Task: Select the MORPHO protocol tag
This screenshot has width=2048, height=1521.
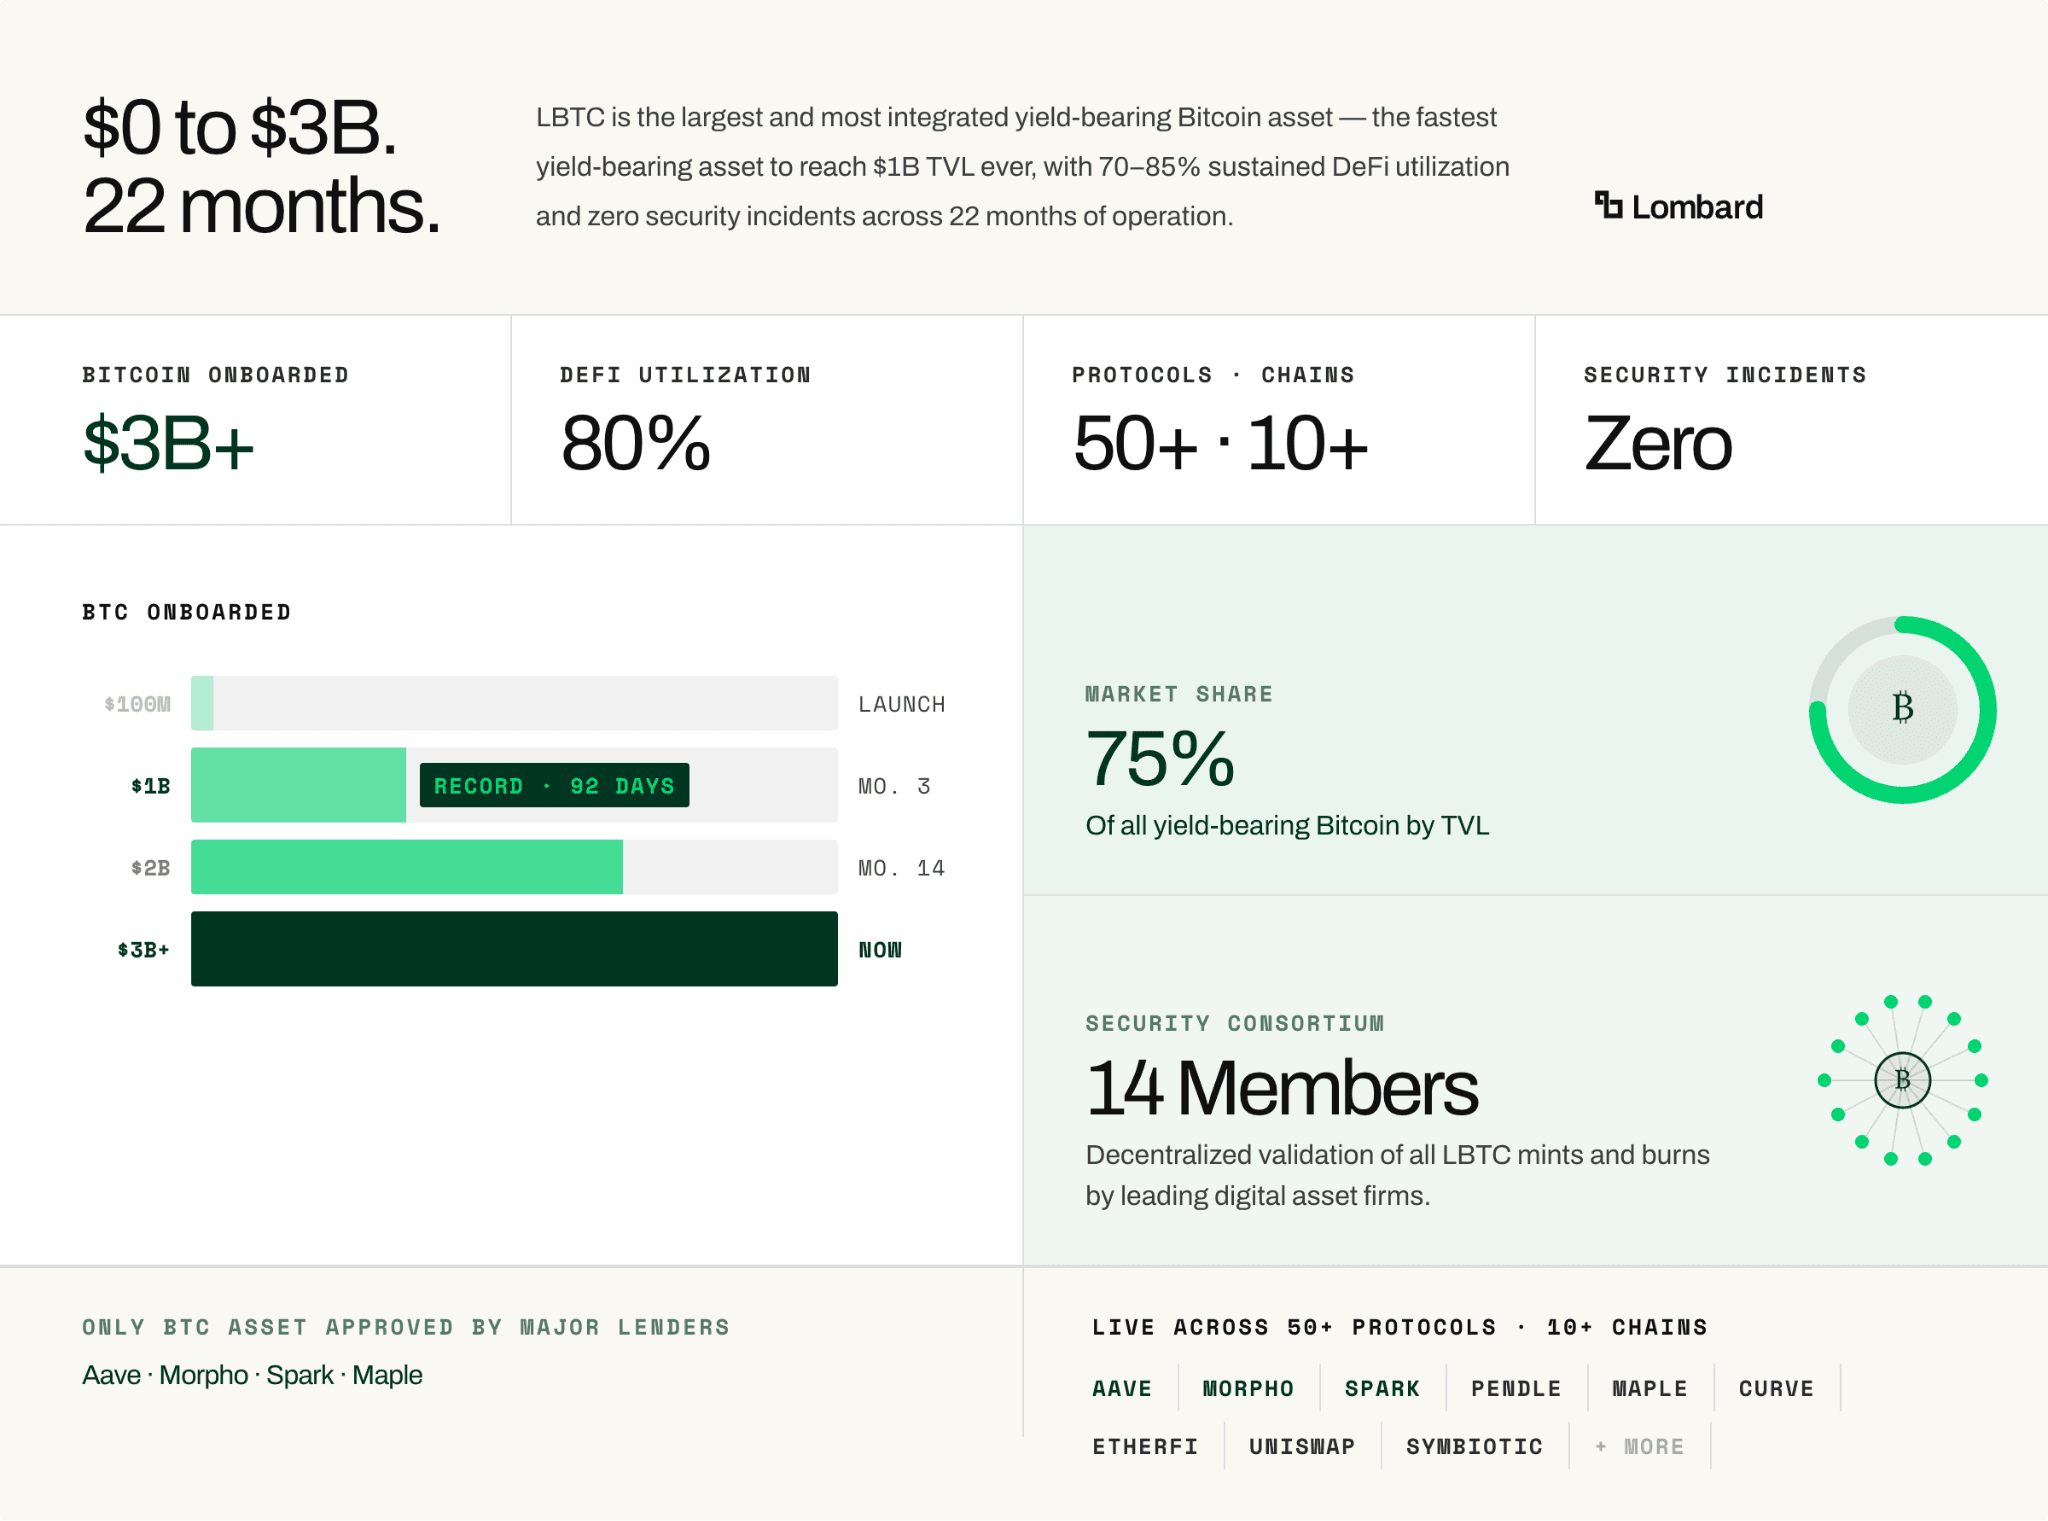Action: tap(1248, 1388)
